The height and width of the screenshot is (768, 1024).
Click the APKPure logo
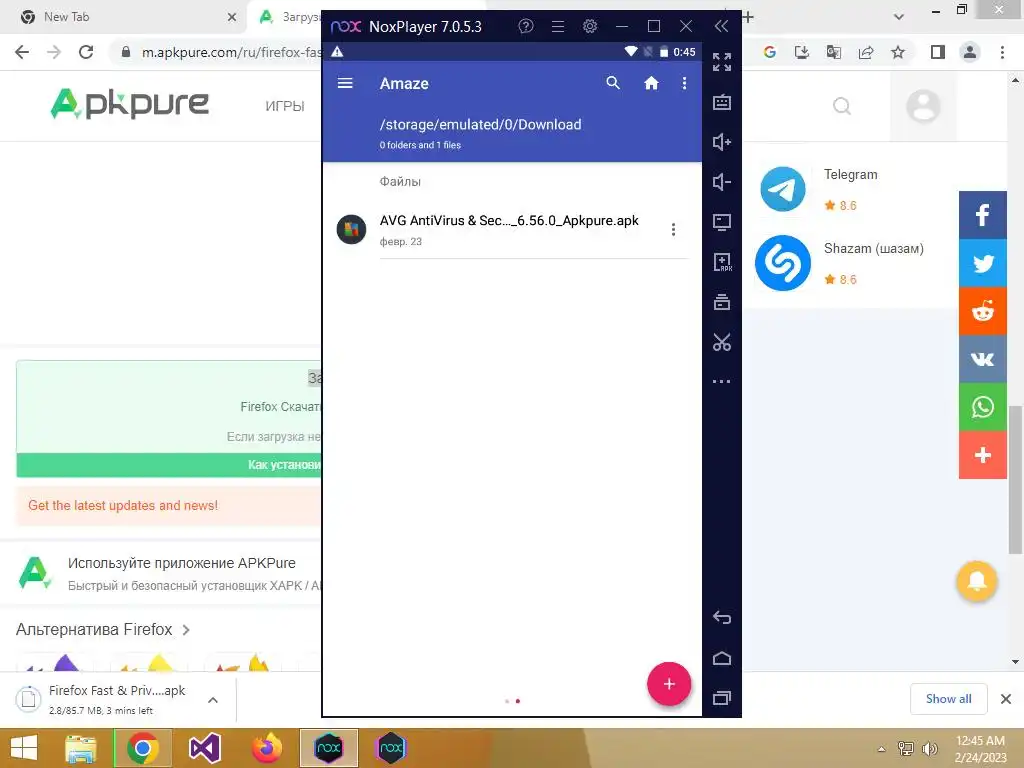129,104
